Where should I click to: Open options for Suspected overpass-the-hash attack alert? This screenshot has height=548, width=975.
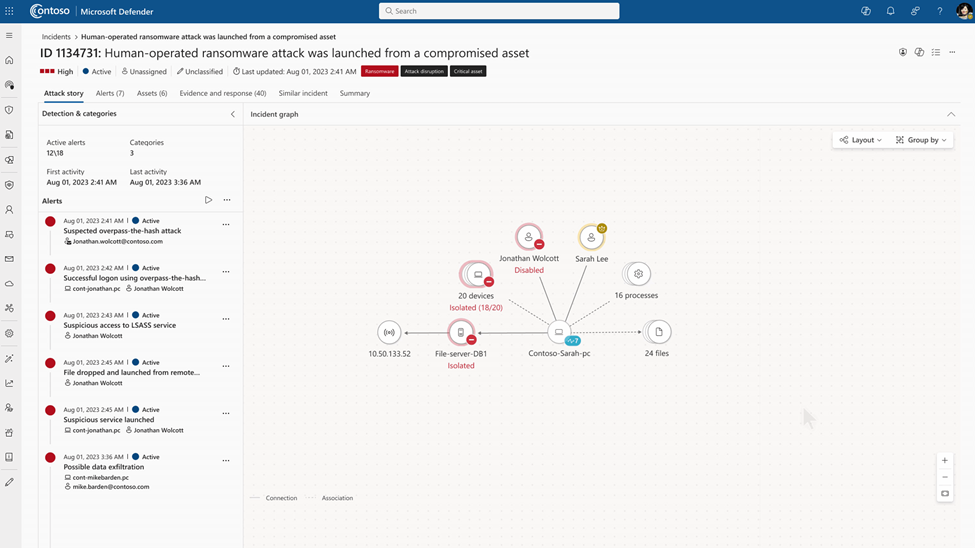coord(226,225)
